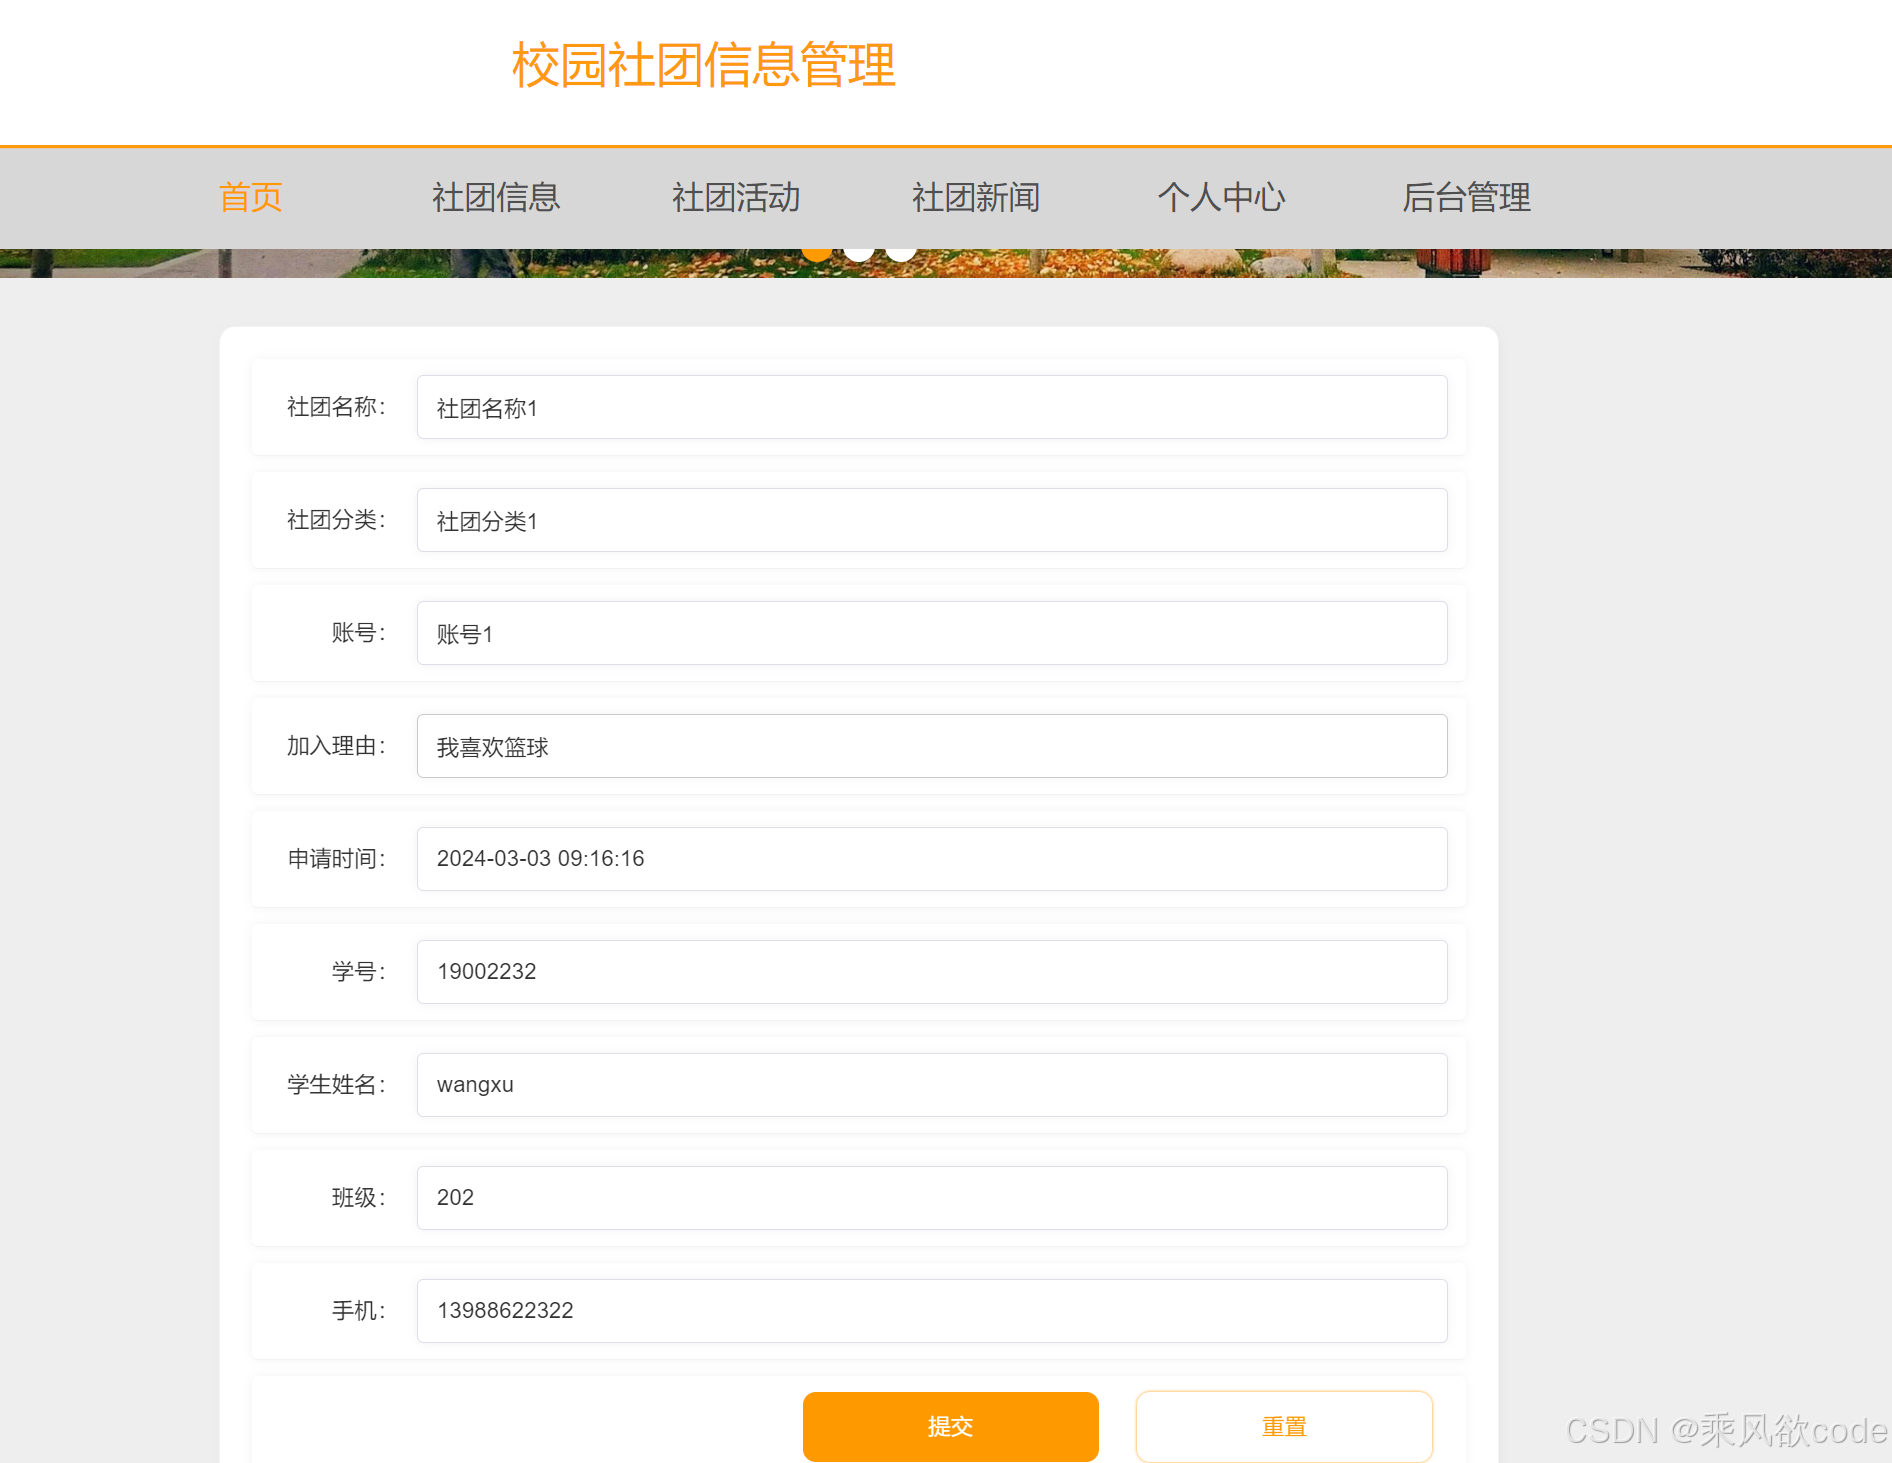This screenshot has height=1463, width=1892.
Task: Select the first carousel indicator dot
Action: pyautogui.click(x=816, y=250)
